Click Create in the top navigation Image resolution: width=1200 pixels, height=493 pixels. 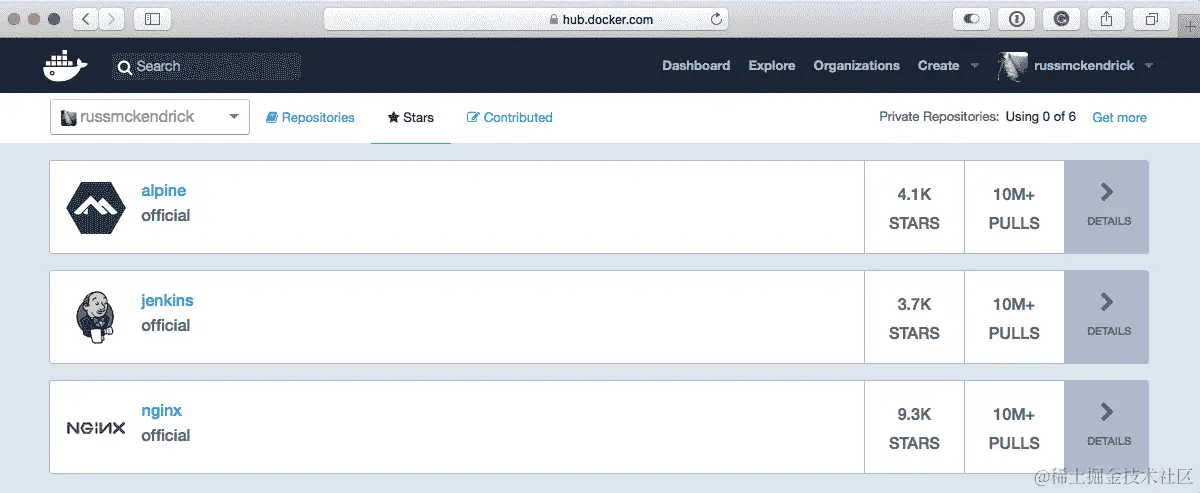(x=938, y=66)
